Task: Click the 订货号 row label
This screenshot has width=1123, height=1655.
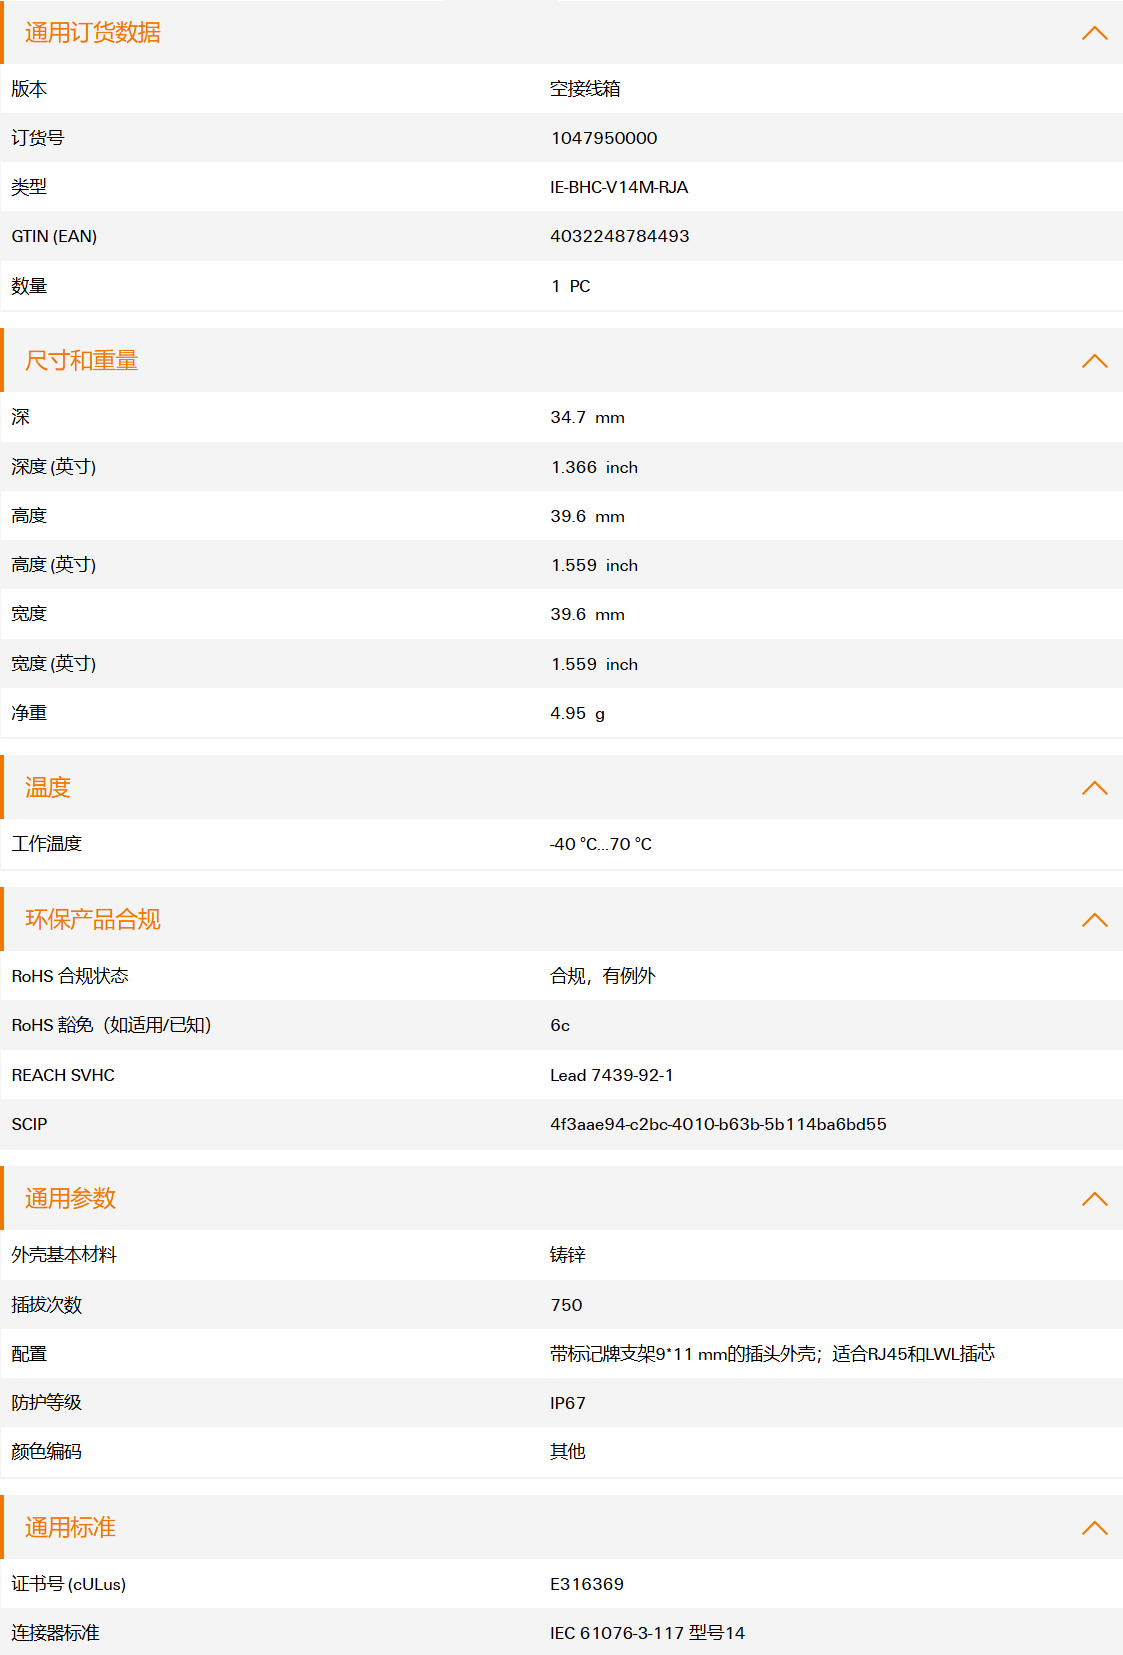Action: pyautogui.click(x=38, y=138)
